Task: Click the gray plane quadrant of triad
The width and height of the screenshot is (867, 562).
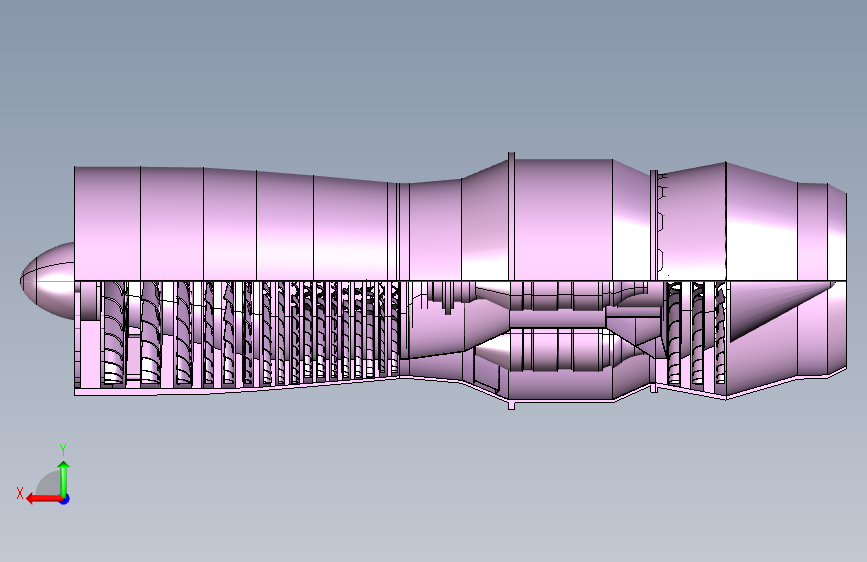Action: point(49,485)
